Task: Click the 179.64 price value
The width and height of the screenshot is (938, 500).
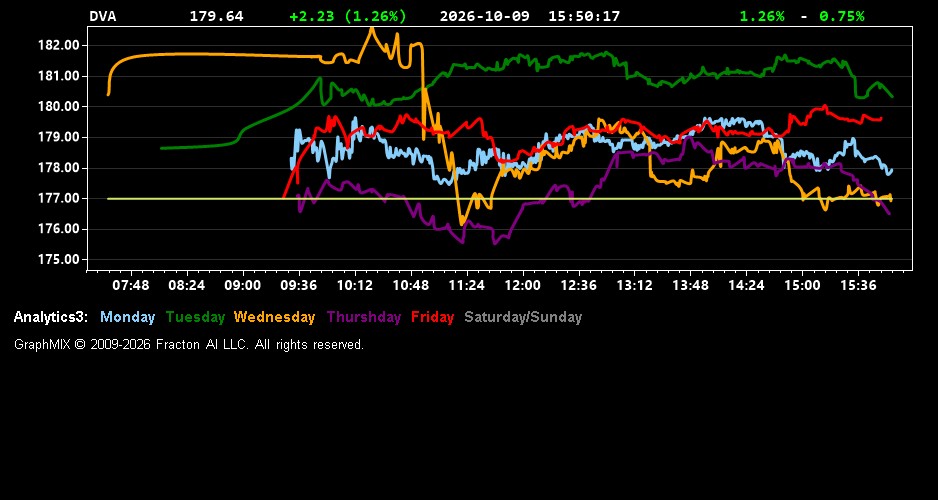Action: tap(217, 16)
